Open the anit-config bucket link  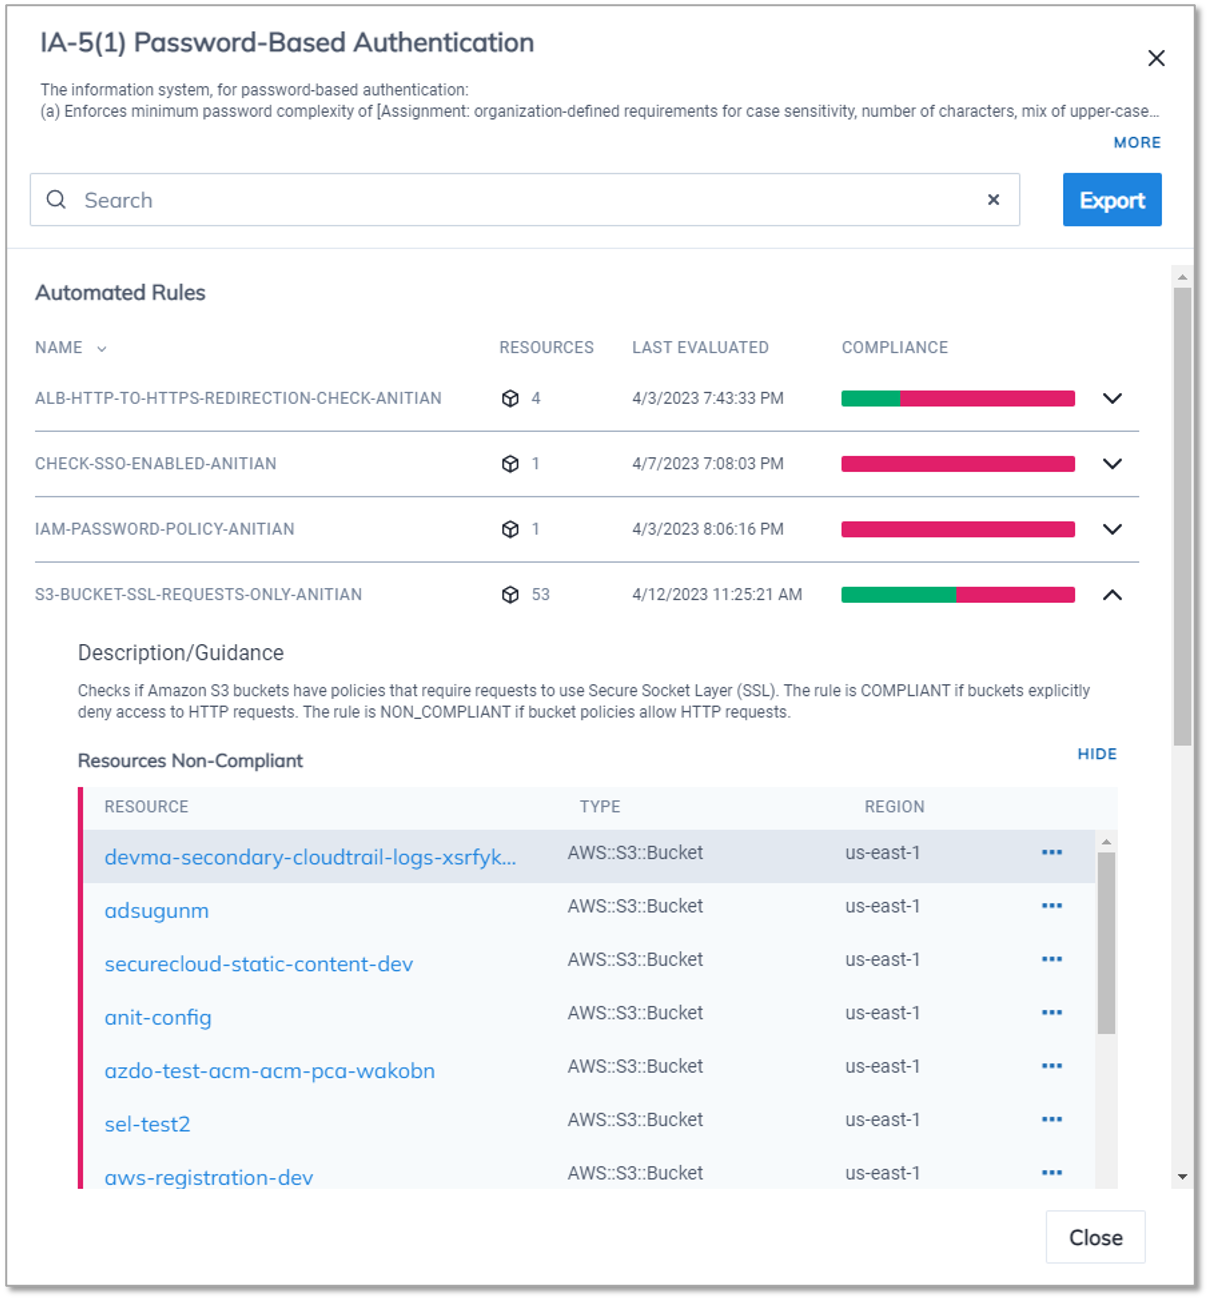point(158,1018)
